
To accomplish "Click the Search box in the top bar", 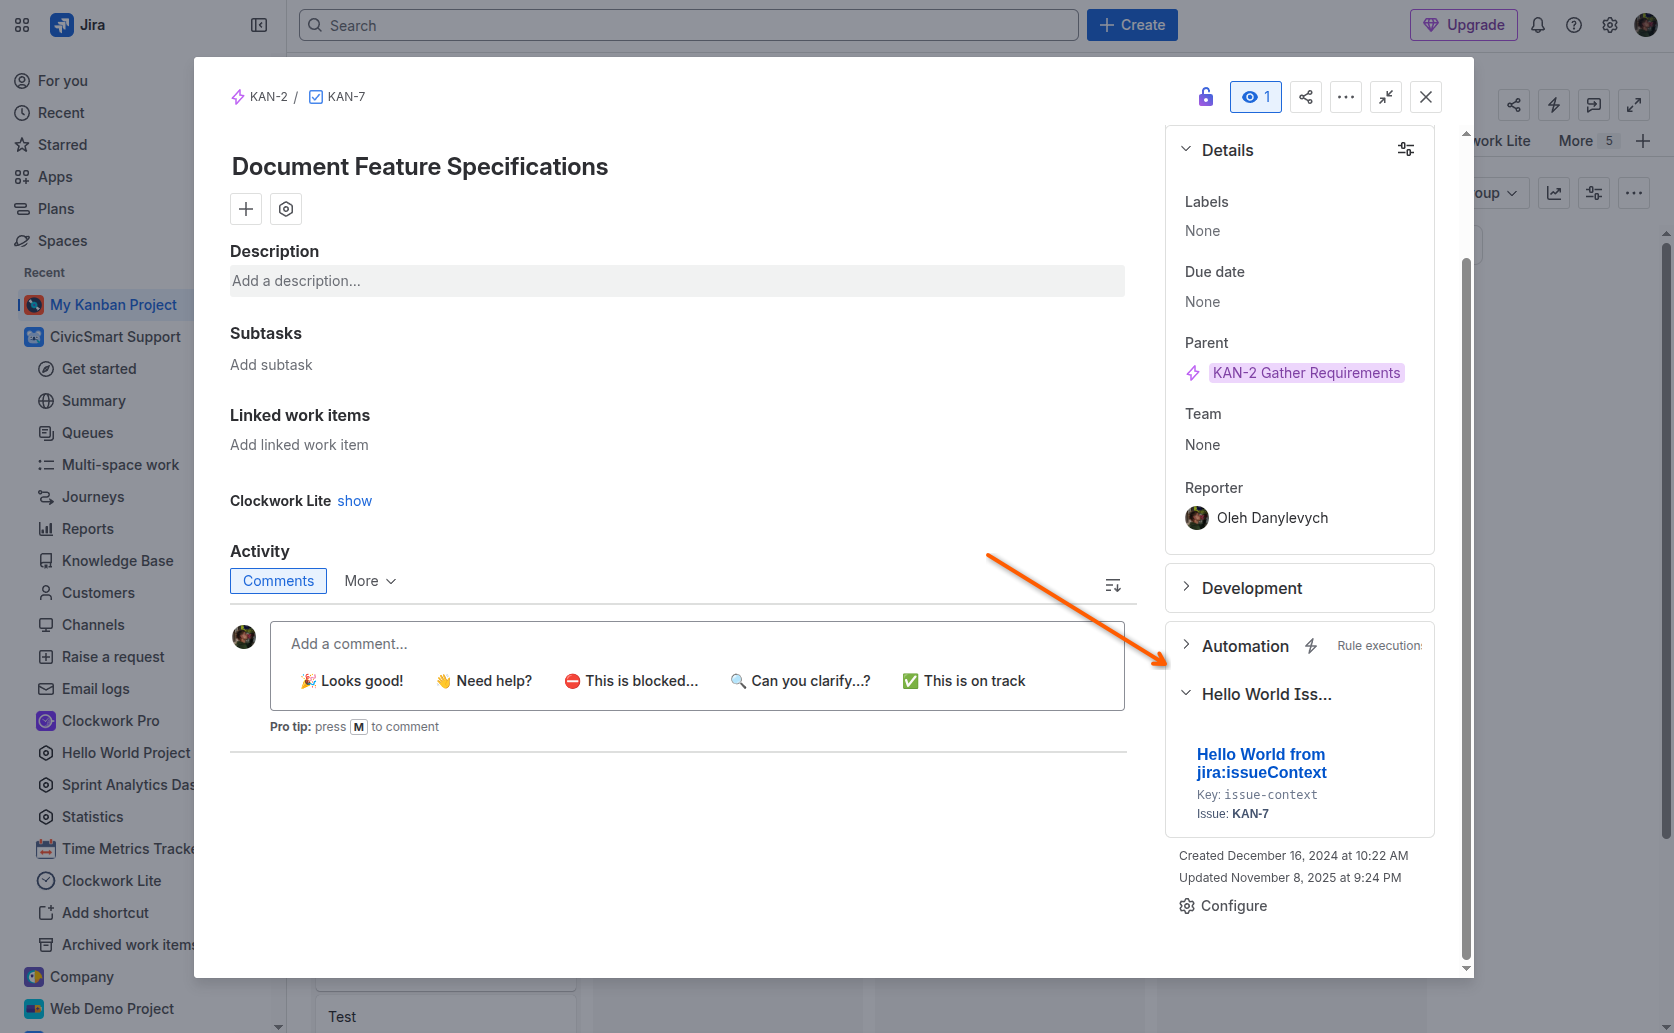I will pos(688,25).
